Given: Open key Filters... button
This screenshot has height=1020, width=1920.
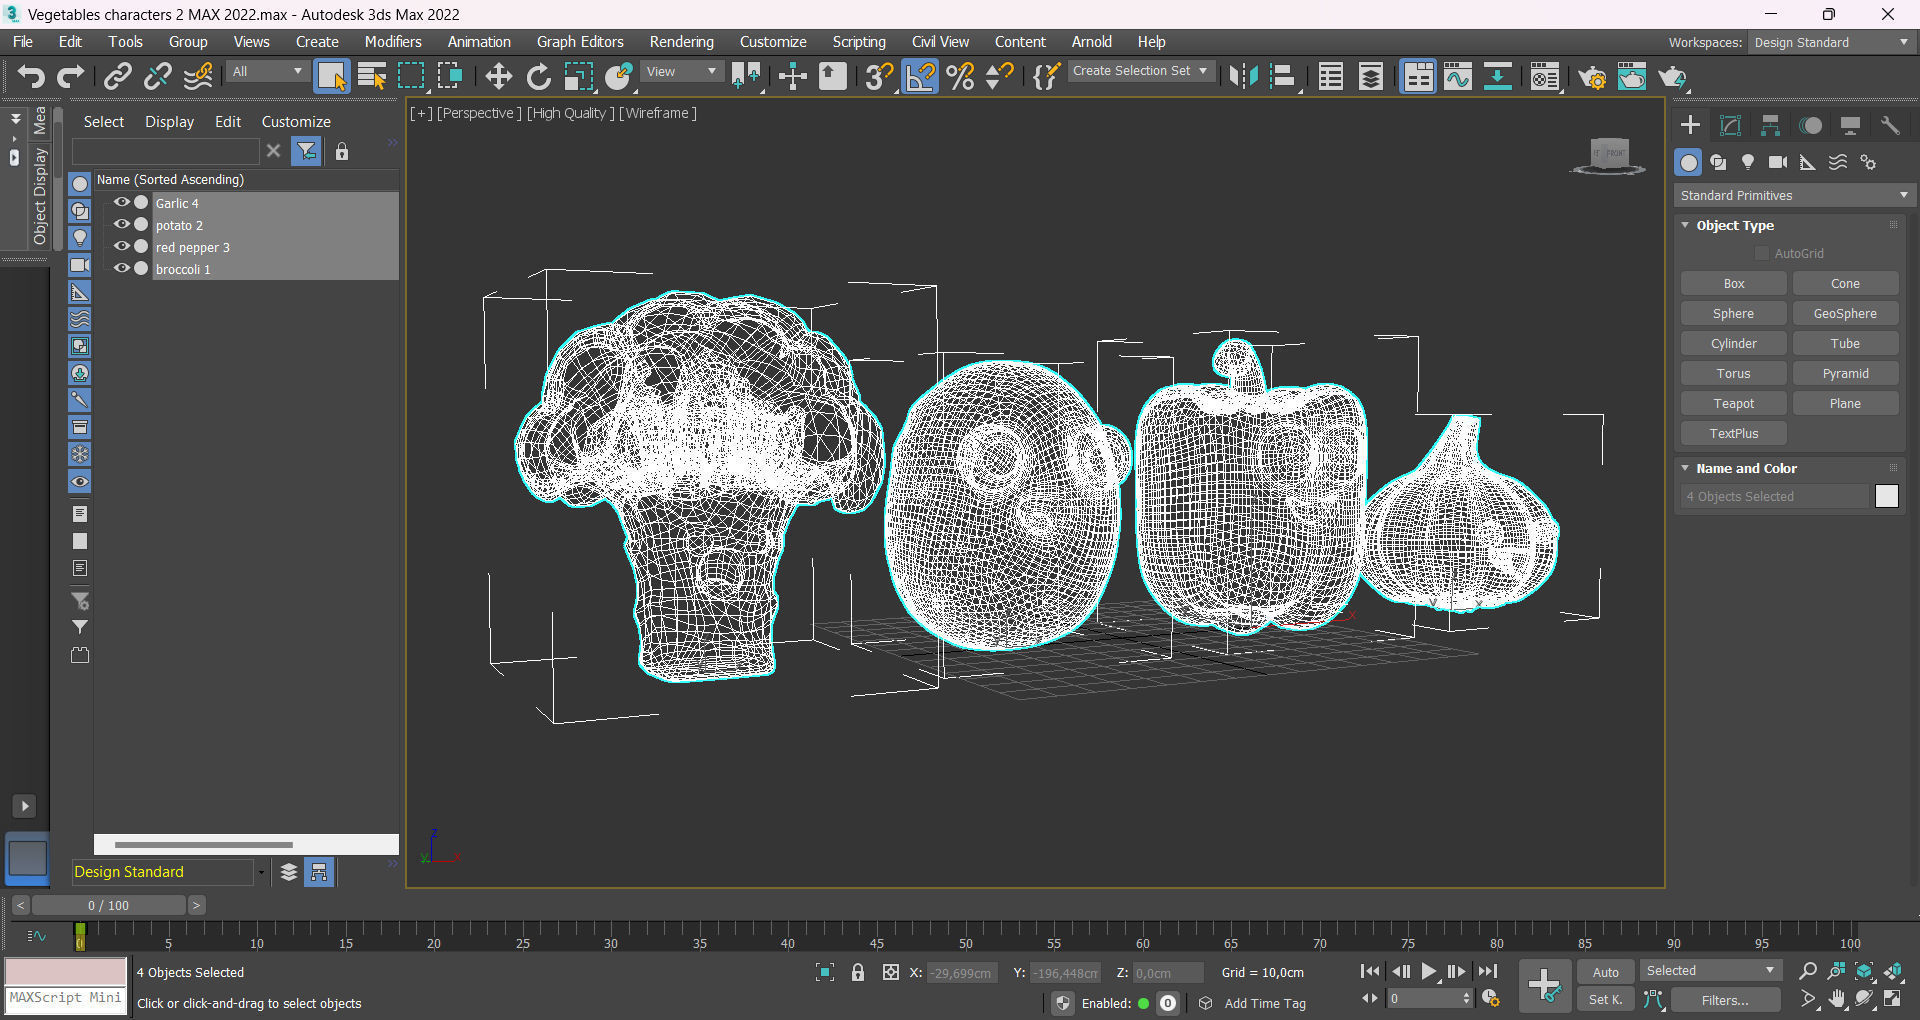Looking at the screenshot, I should coord(1726,1000).
